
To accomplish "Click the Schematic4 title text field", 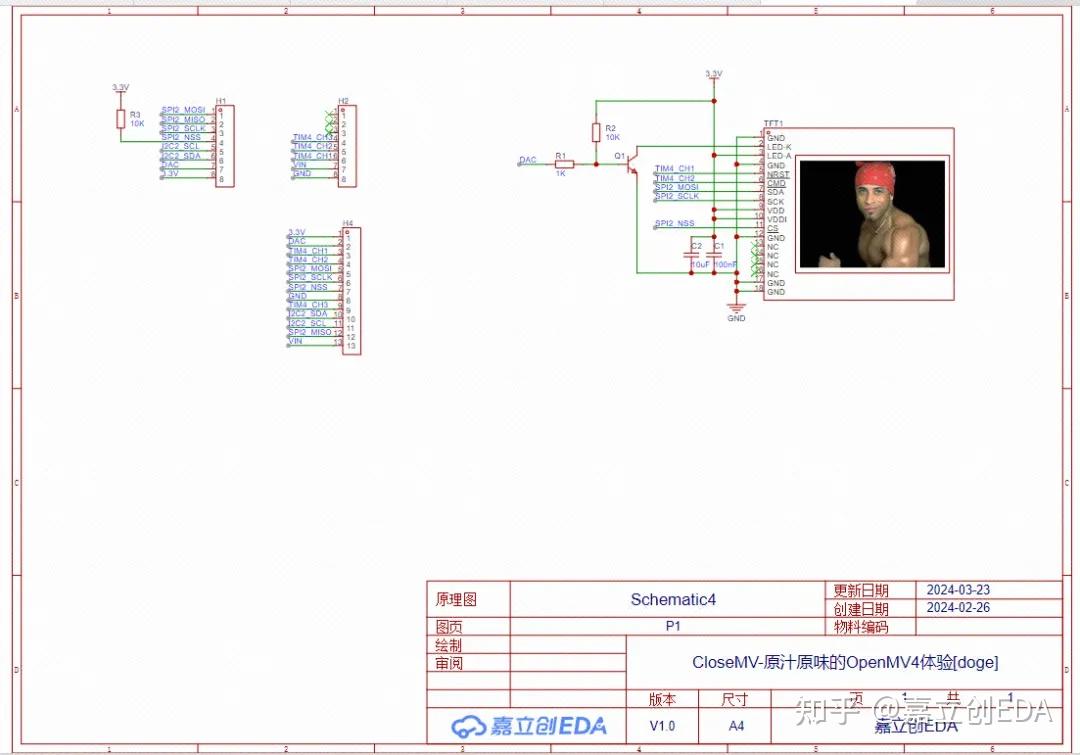I will click(x=672, y=599).
